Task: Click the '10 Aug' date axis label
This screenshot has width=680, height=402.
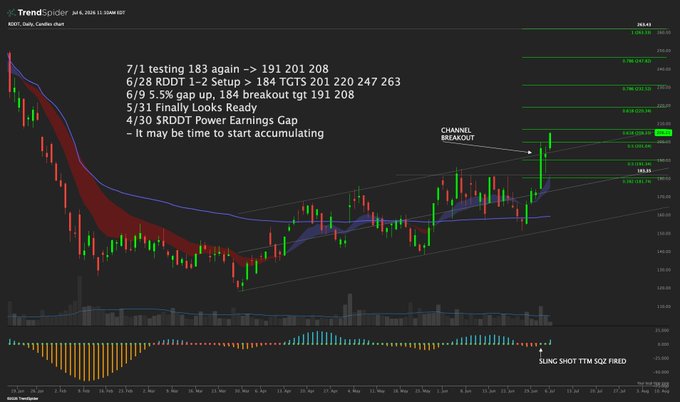Action: [664, 391]
